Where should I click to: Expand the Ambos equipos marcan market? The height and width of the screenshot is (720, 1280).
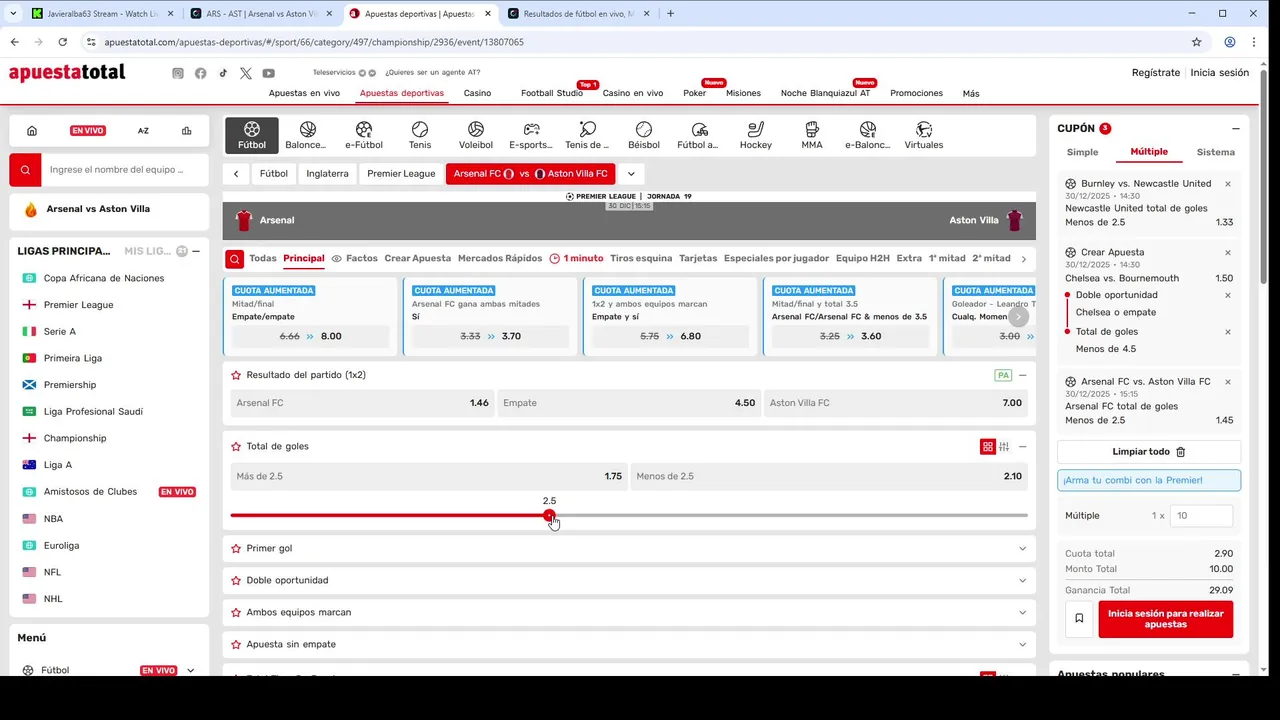1022,612
